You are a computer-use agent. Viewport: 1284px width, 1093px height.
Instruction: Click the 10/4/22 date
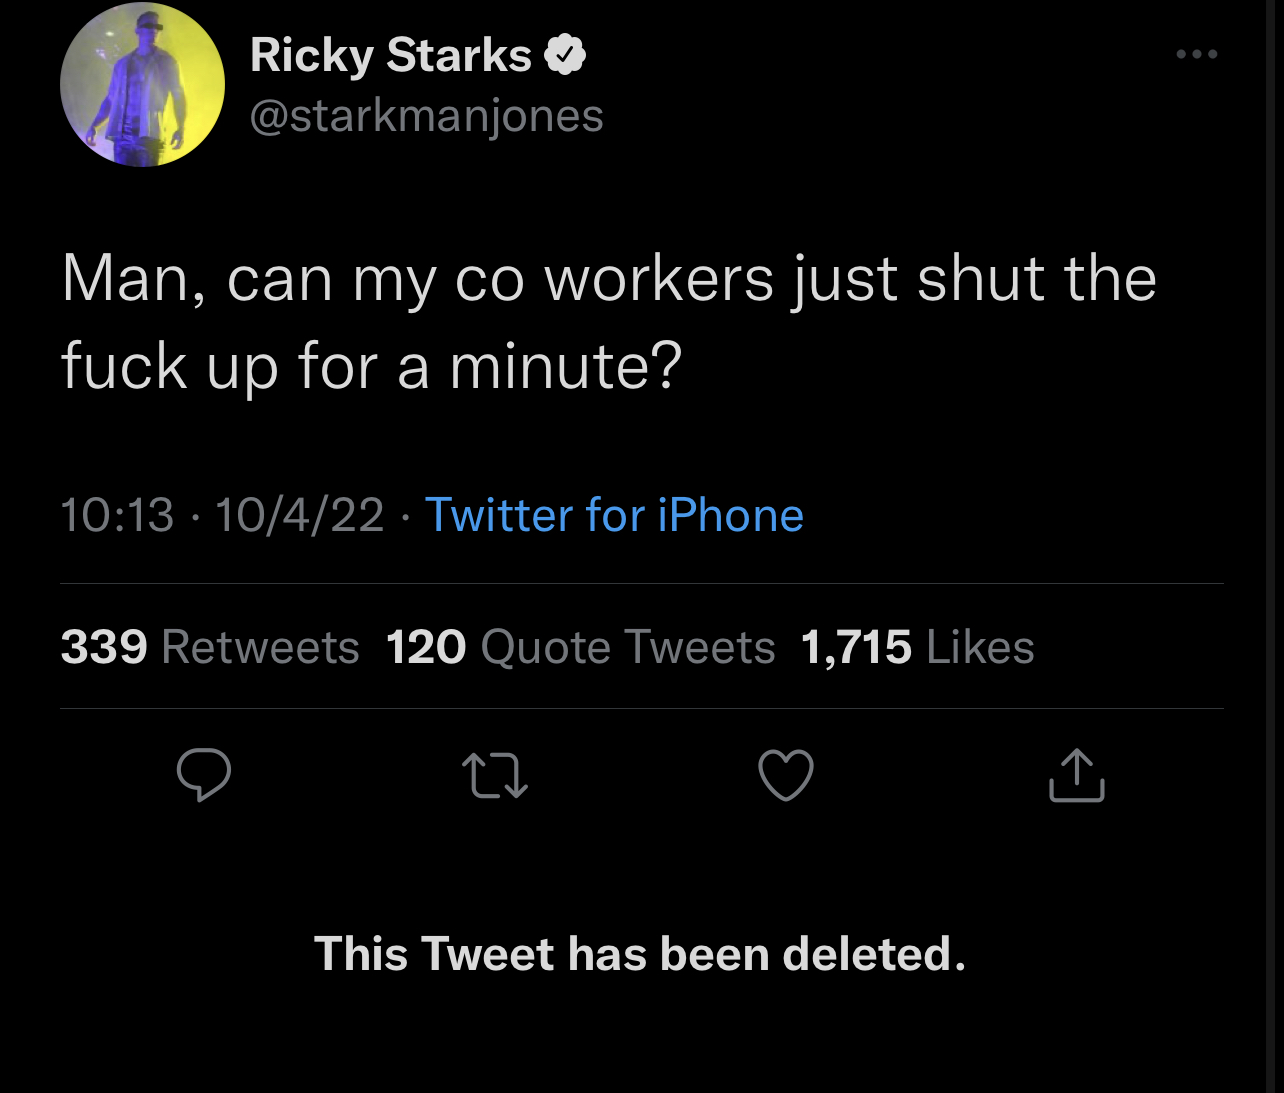[299, 515]
